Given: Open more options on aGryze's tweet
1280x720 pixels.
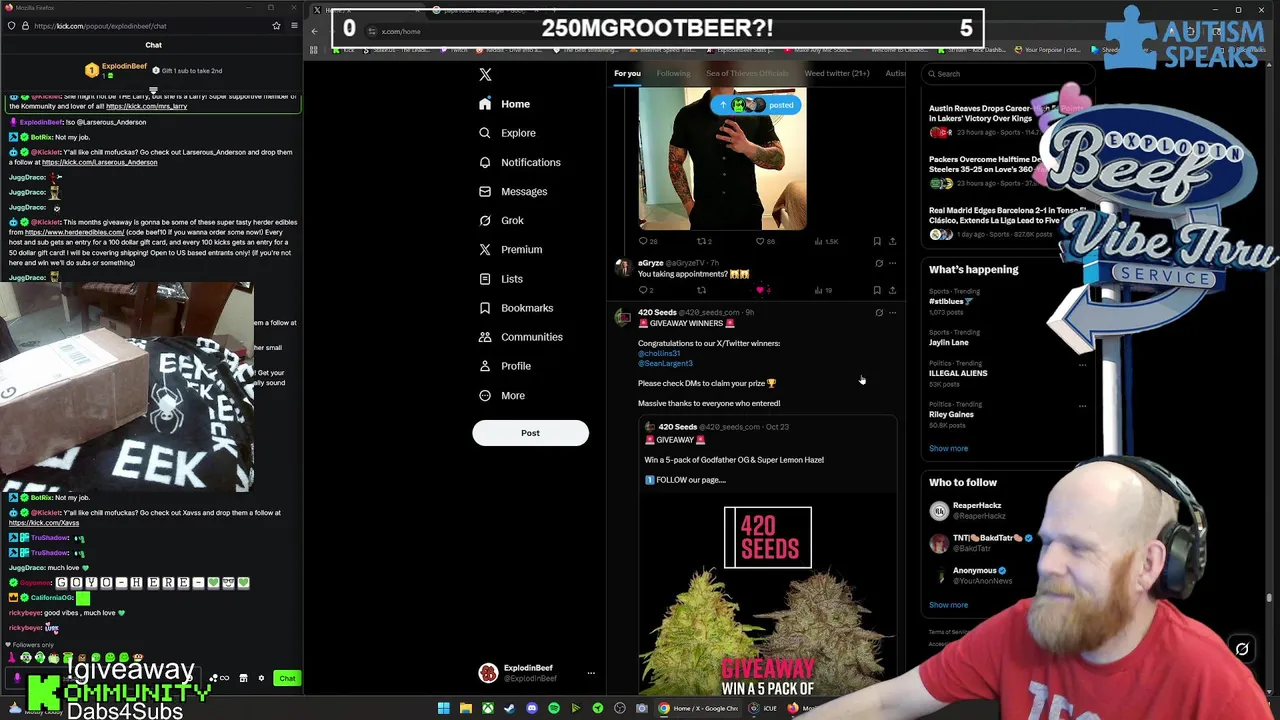Looking at the screenshot, I should (x=892, y=263).
